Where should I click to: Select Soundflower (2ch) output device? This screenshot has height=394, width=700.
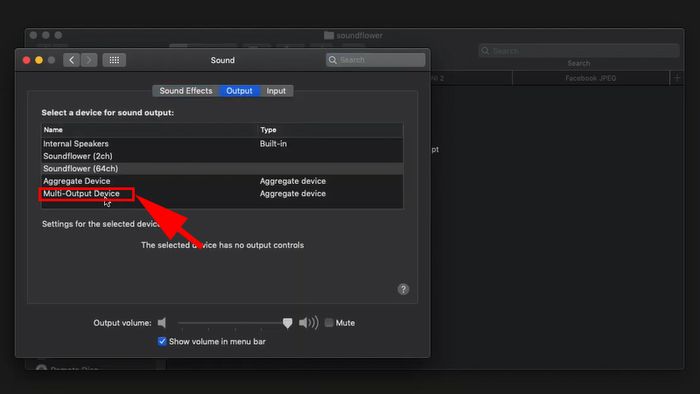click(222, 156)
